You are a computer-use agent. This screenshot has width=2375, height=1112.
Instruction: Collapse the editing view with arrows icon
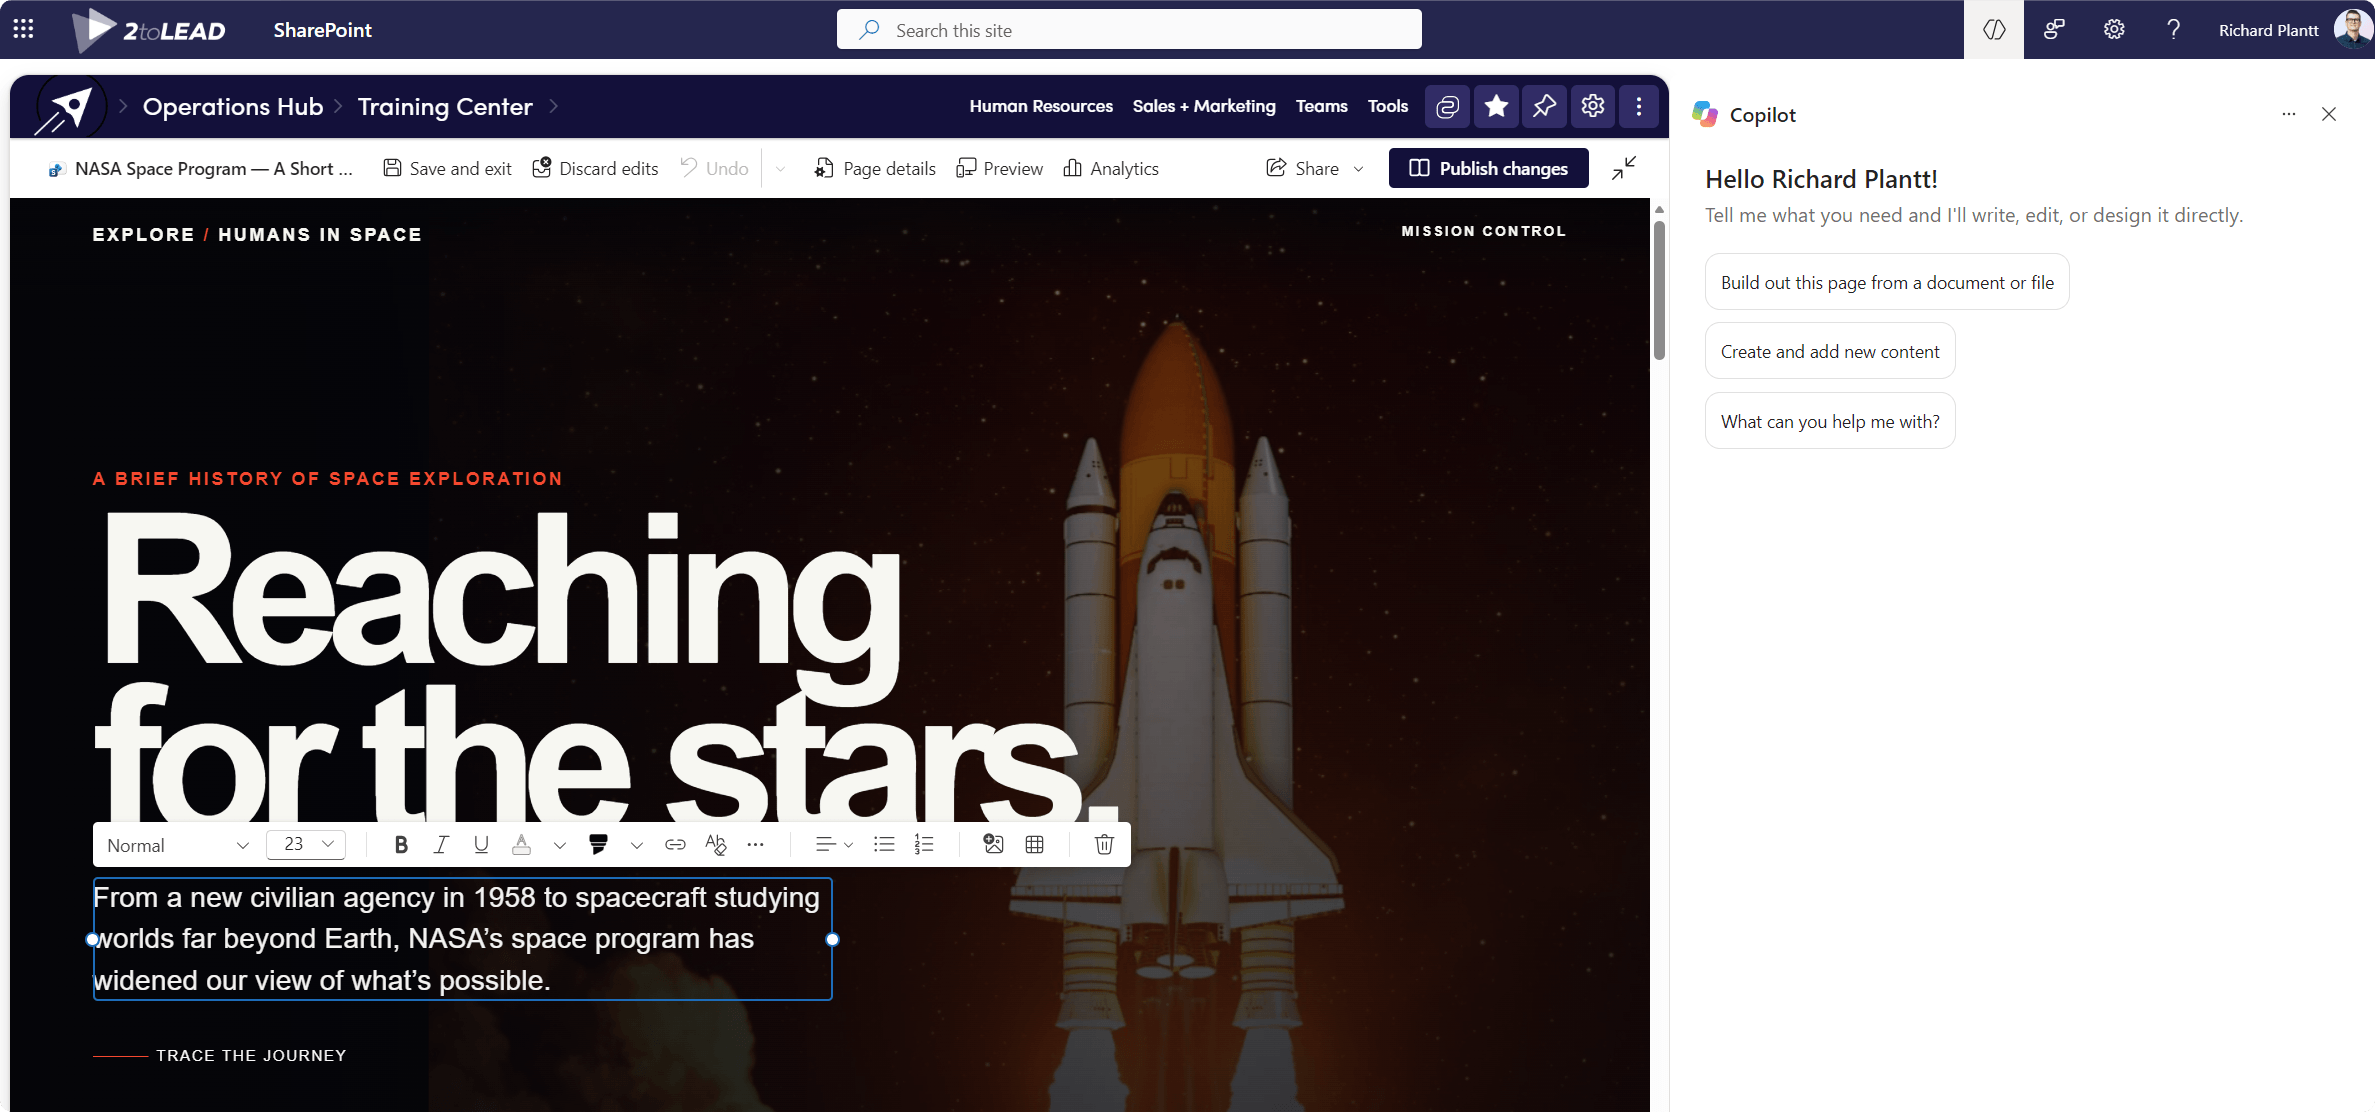tap(1624, 168)
